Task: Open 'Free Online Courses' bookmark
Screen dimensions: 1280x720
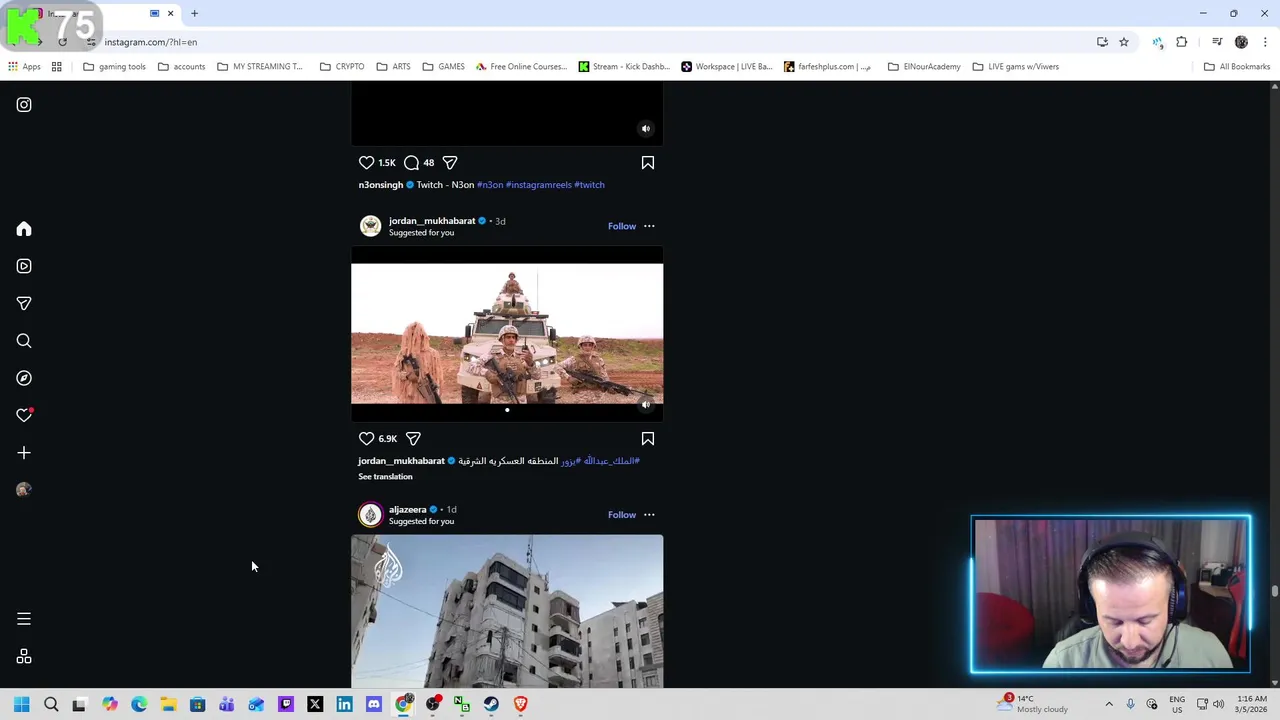Action: point(521,67)
